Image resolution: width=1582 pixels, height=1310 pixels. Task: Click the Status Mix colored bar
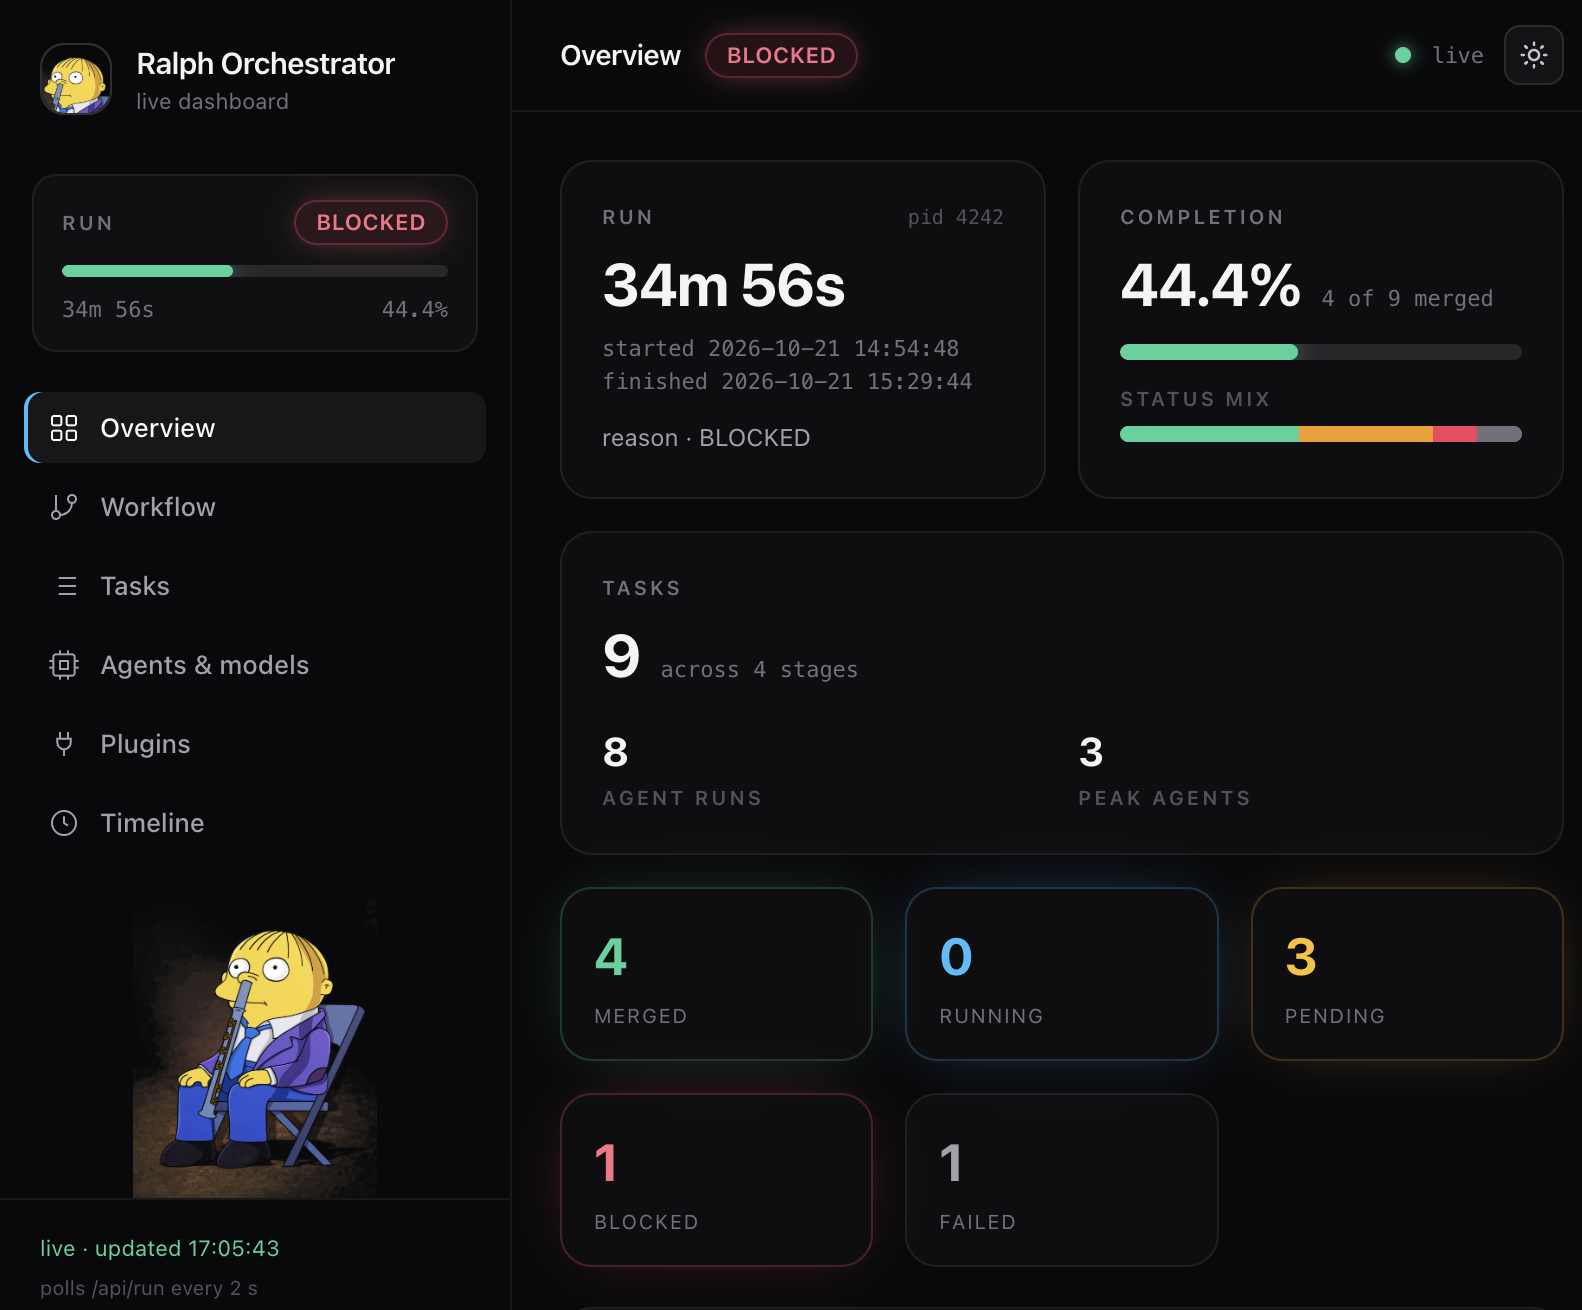pyautogui.click(x=1321, y=434)
